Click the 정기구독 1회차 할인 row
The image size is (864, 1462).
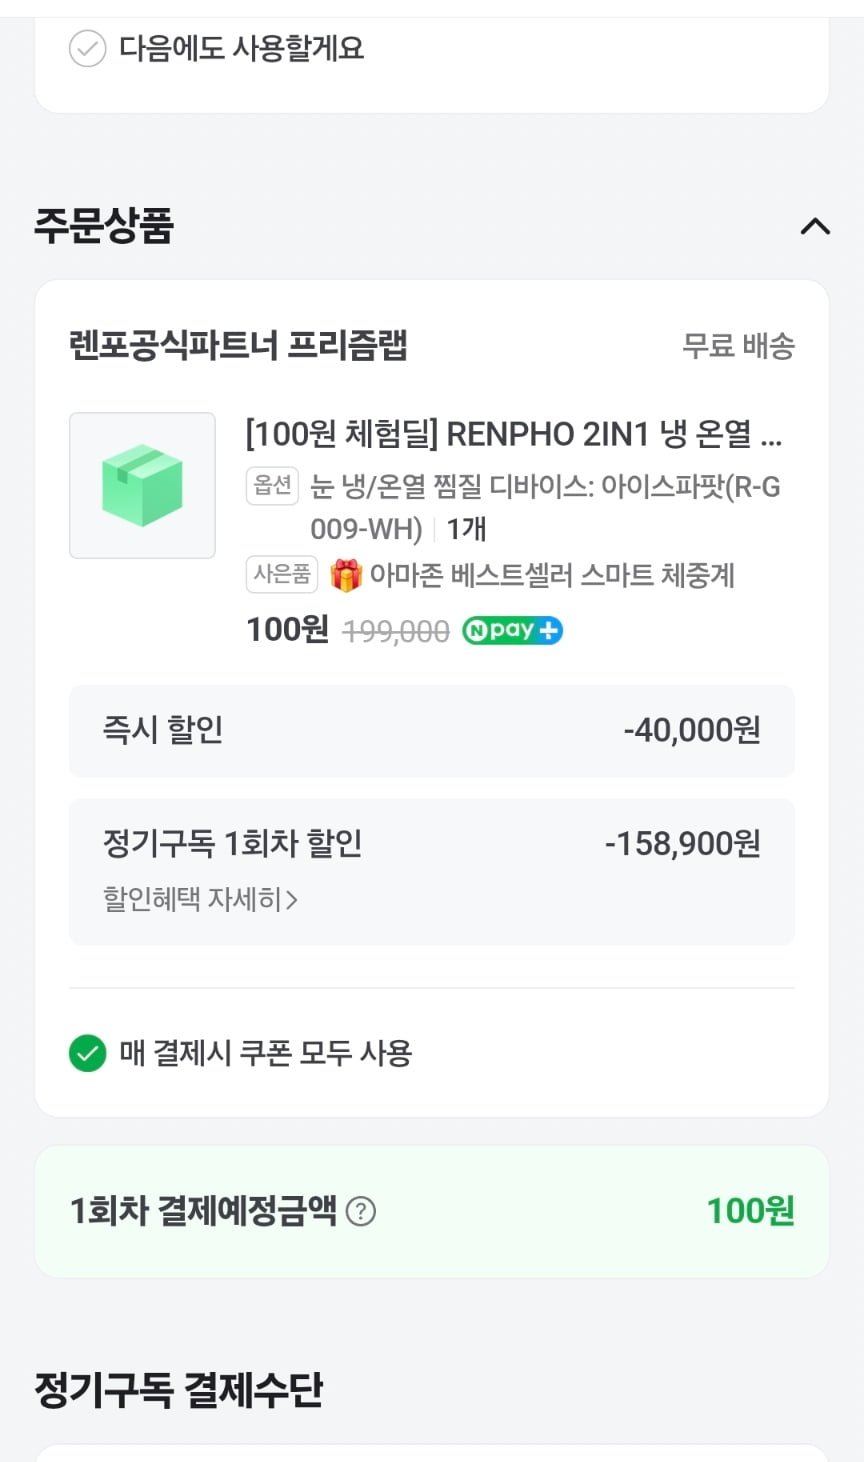tap(431, 844)
